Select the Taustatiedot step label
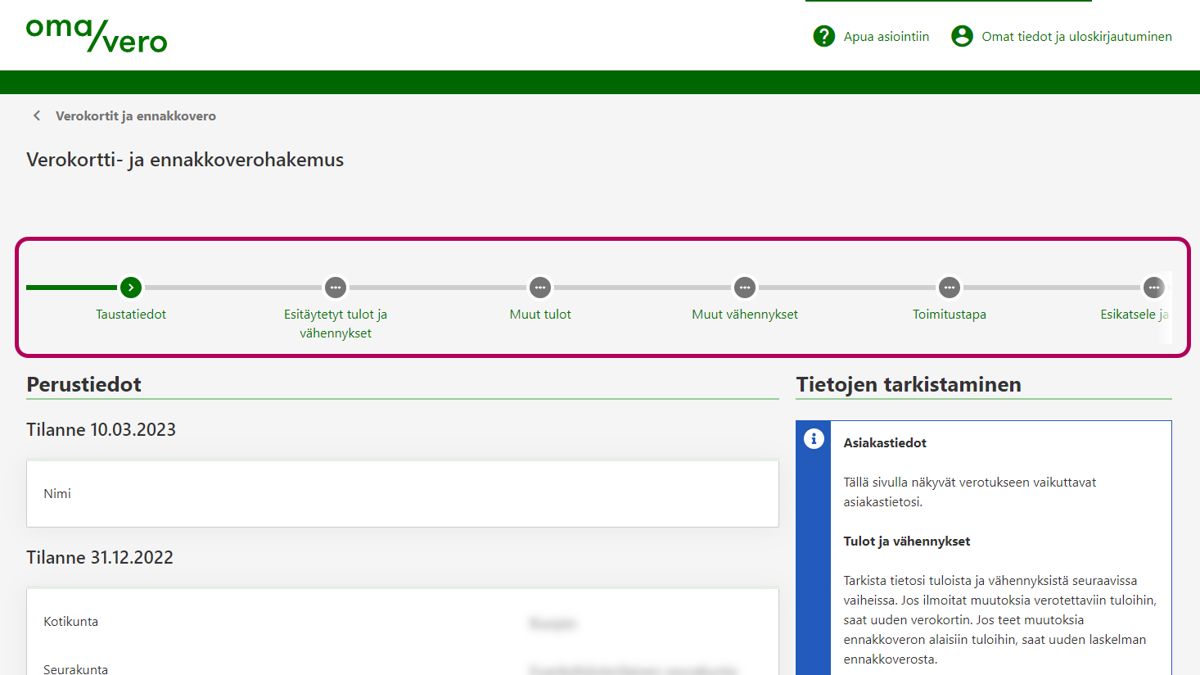 131,314
